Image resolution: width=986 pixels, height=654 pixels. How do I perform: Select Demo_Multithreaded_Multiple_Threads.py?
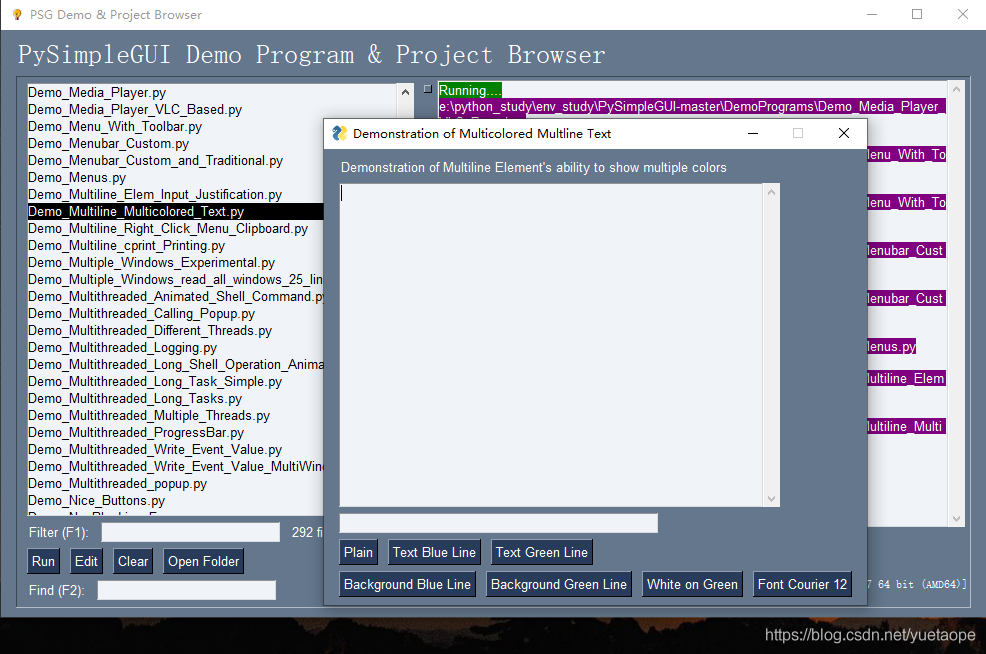coord(148,415)
